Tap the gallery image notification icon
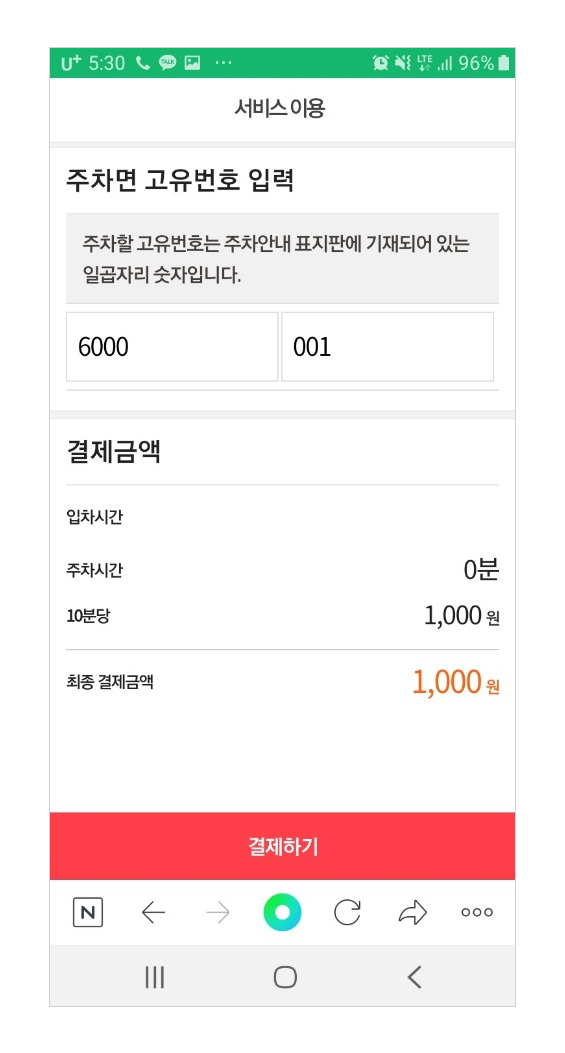The height and width of the screenshot is (1053, 565). pos(193,63)
